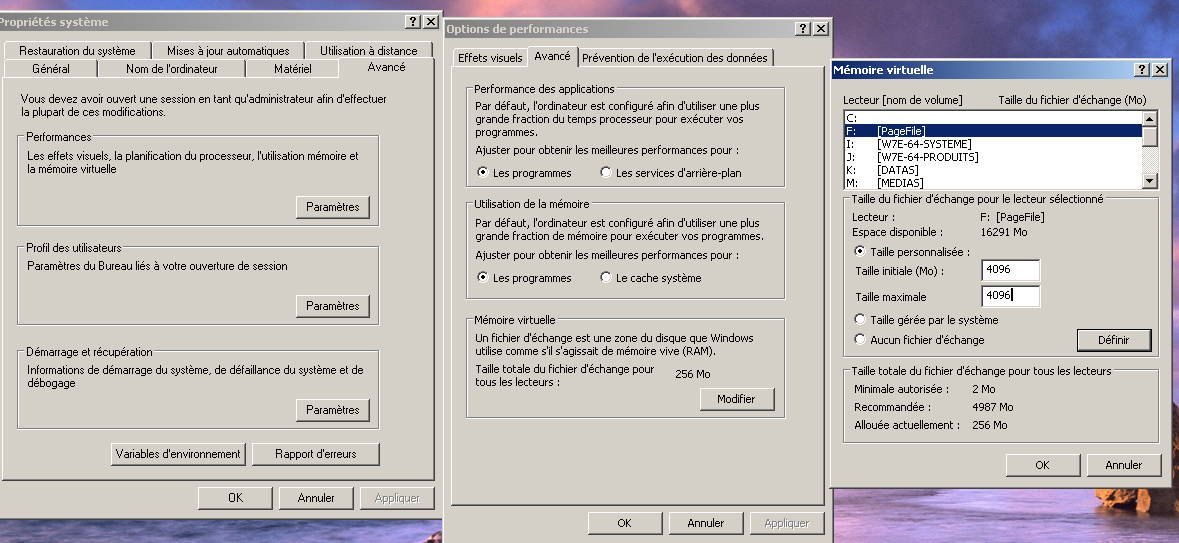Select Avancé tab in Options de performances

click(552, 56)
